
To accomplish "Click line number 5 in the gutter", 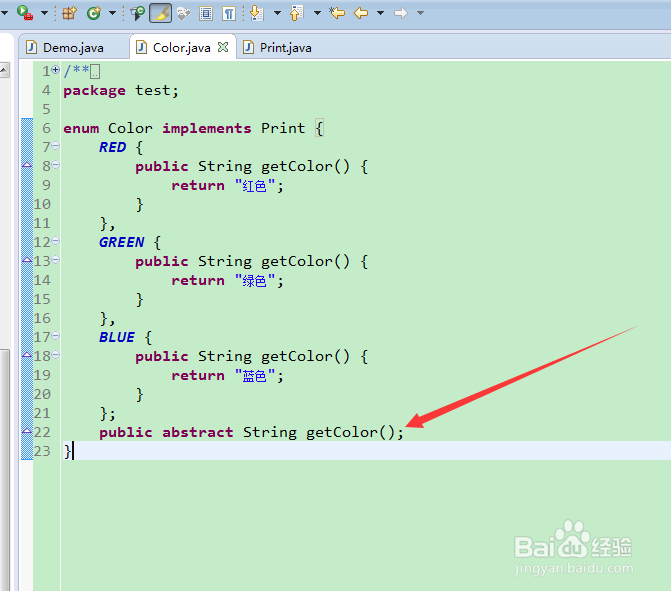I will tap(46, 109).
